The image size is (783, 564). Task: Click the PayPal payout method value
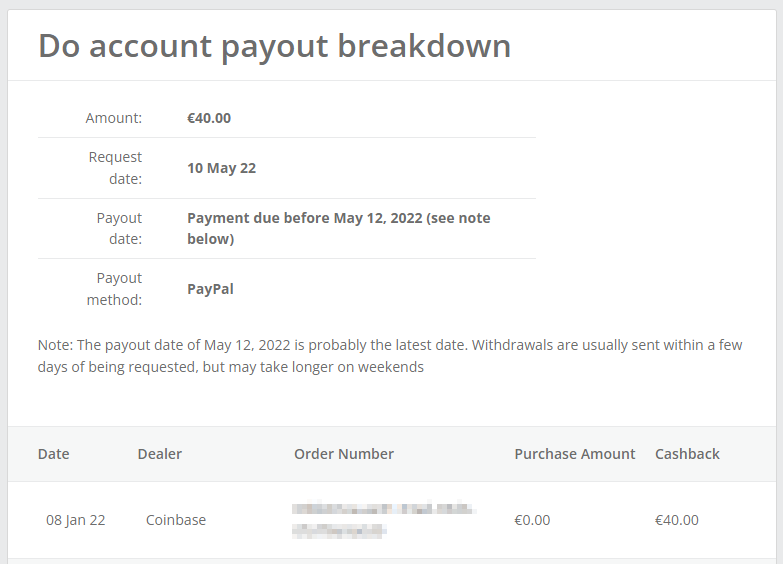(210, 289)
